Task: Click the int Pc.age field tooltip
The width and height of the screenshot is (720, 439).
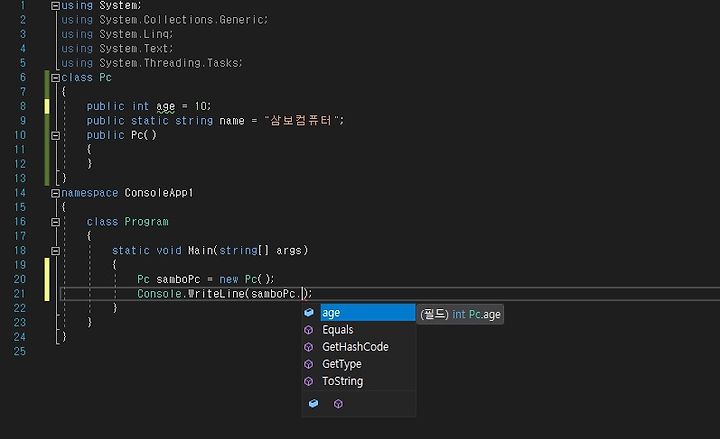Action: click(460, 315)
